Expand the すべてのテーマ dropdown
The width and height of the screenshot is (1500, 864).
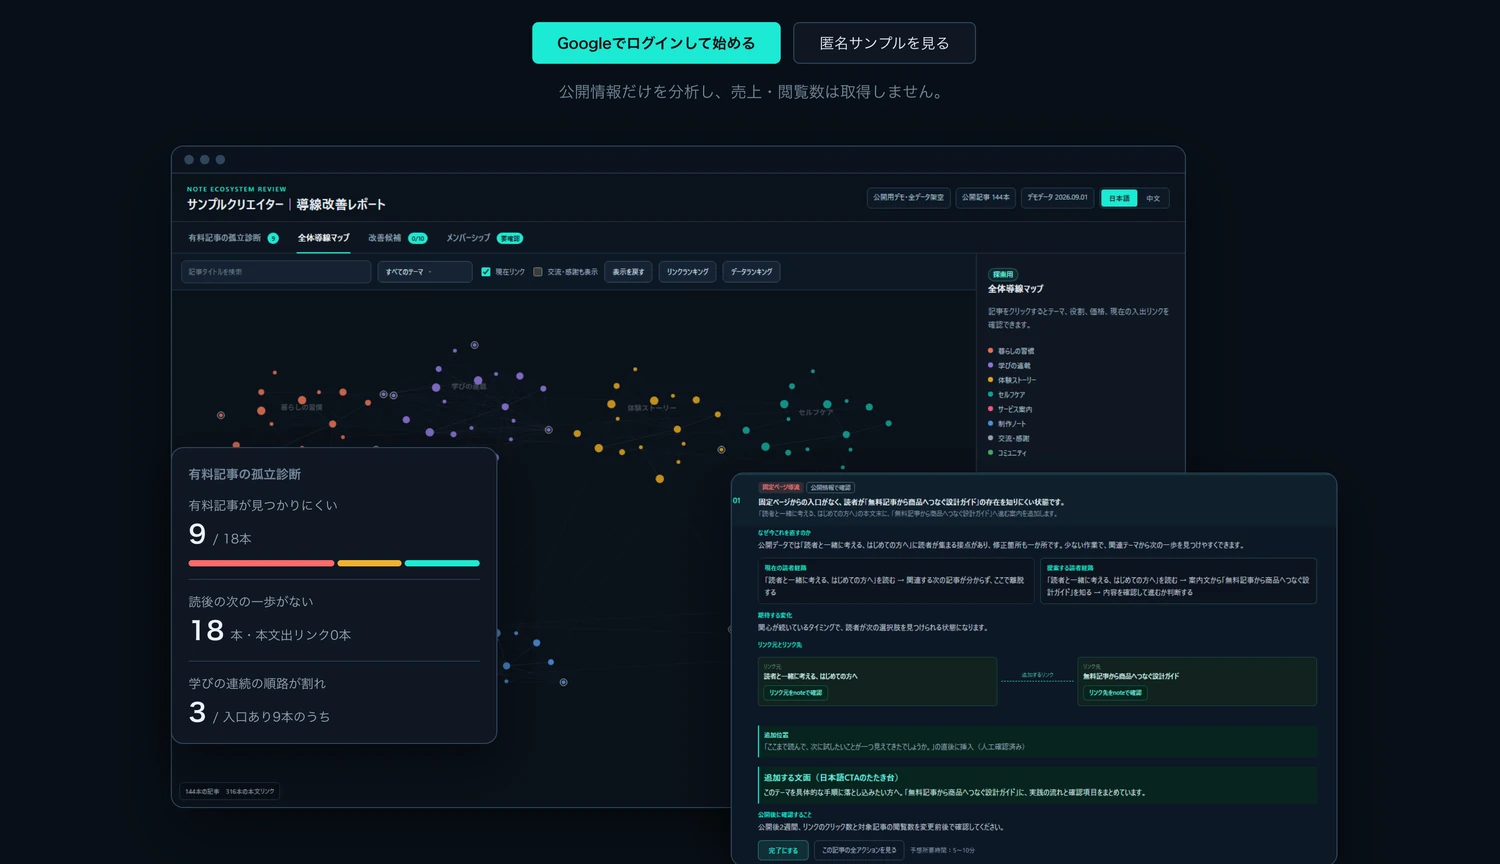pyautogui.click(x=424, y=272)
